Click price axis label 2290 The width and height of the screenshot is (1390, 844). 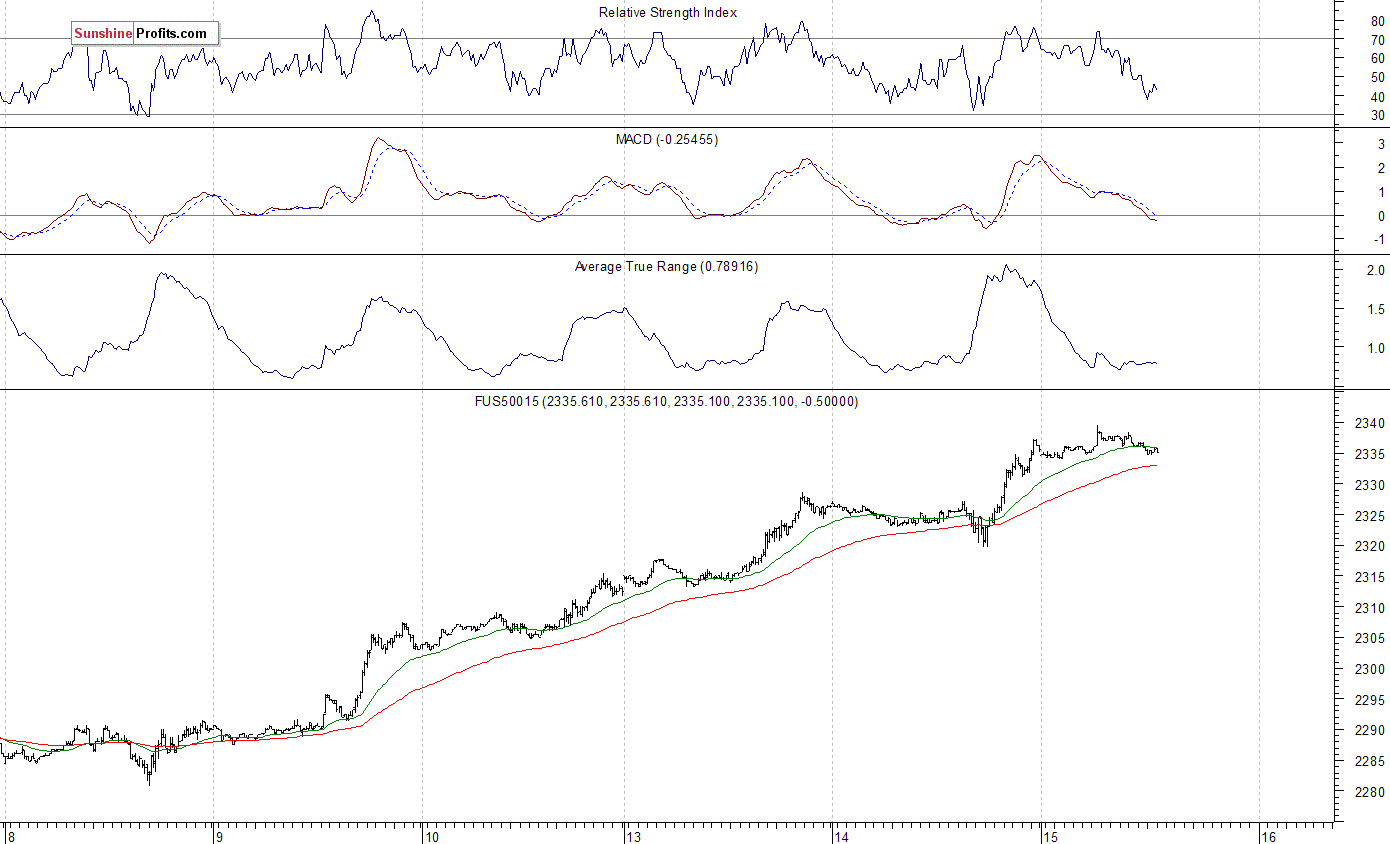coord(1370,731)
